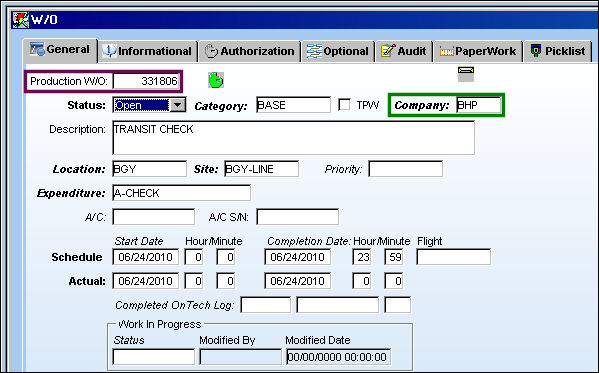The width and height of the screenshot is (599, 373).
Task: Click the Schedule completion minute field showing 59
Action: click(x=393, y=257)
